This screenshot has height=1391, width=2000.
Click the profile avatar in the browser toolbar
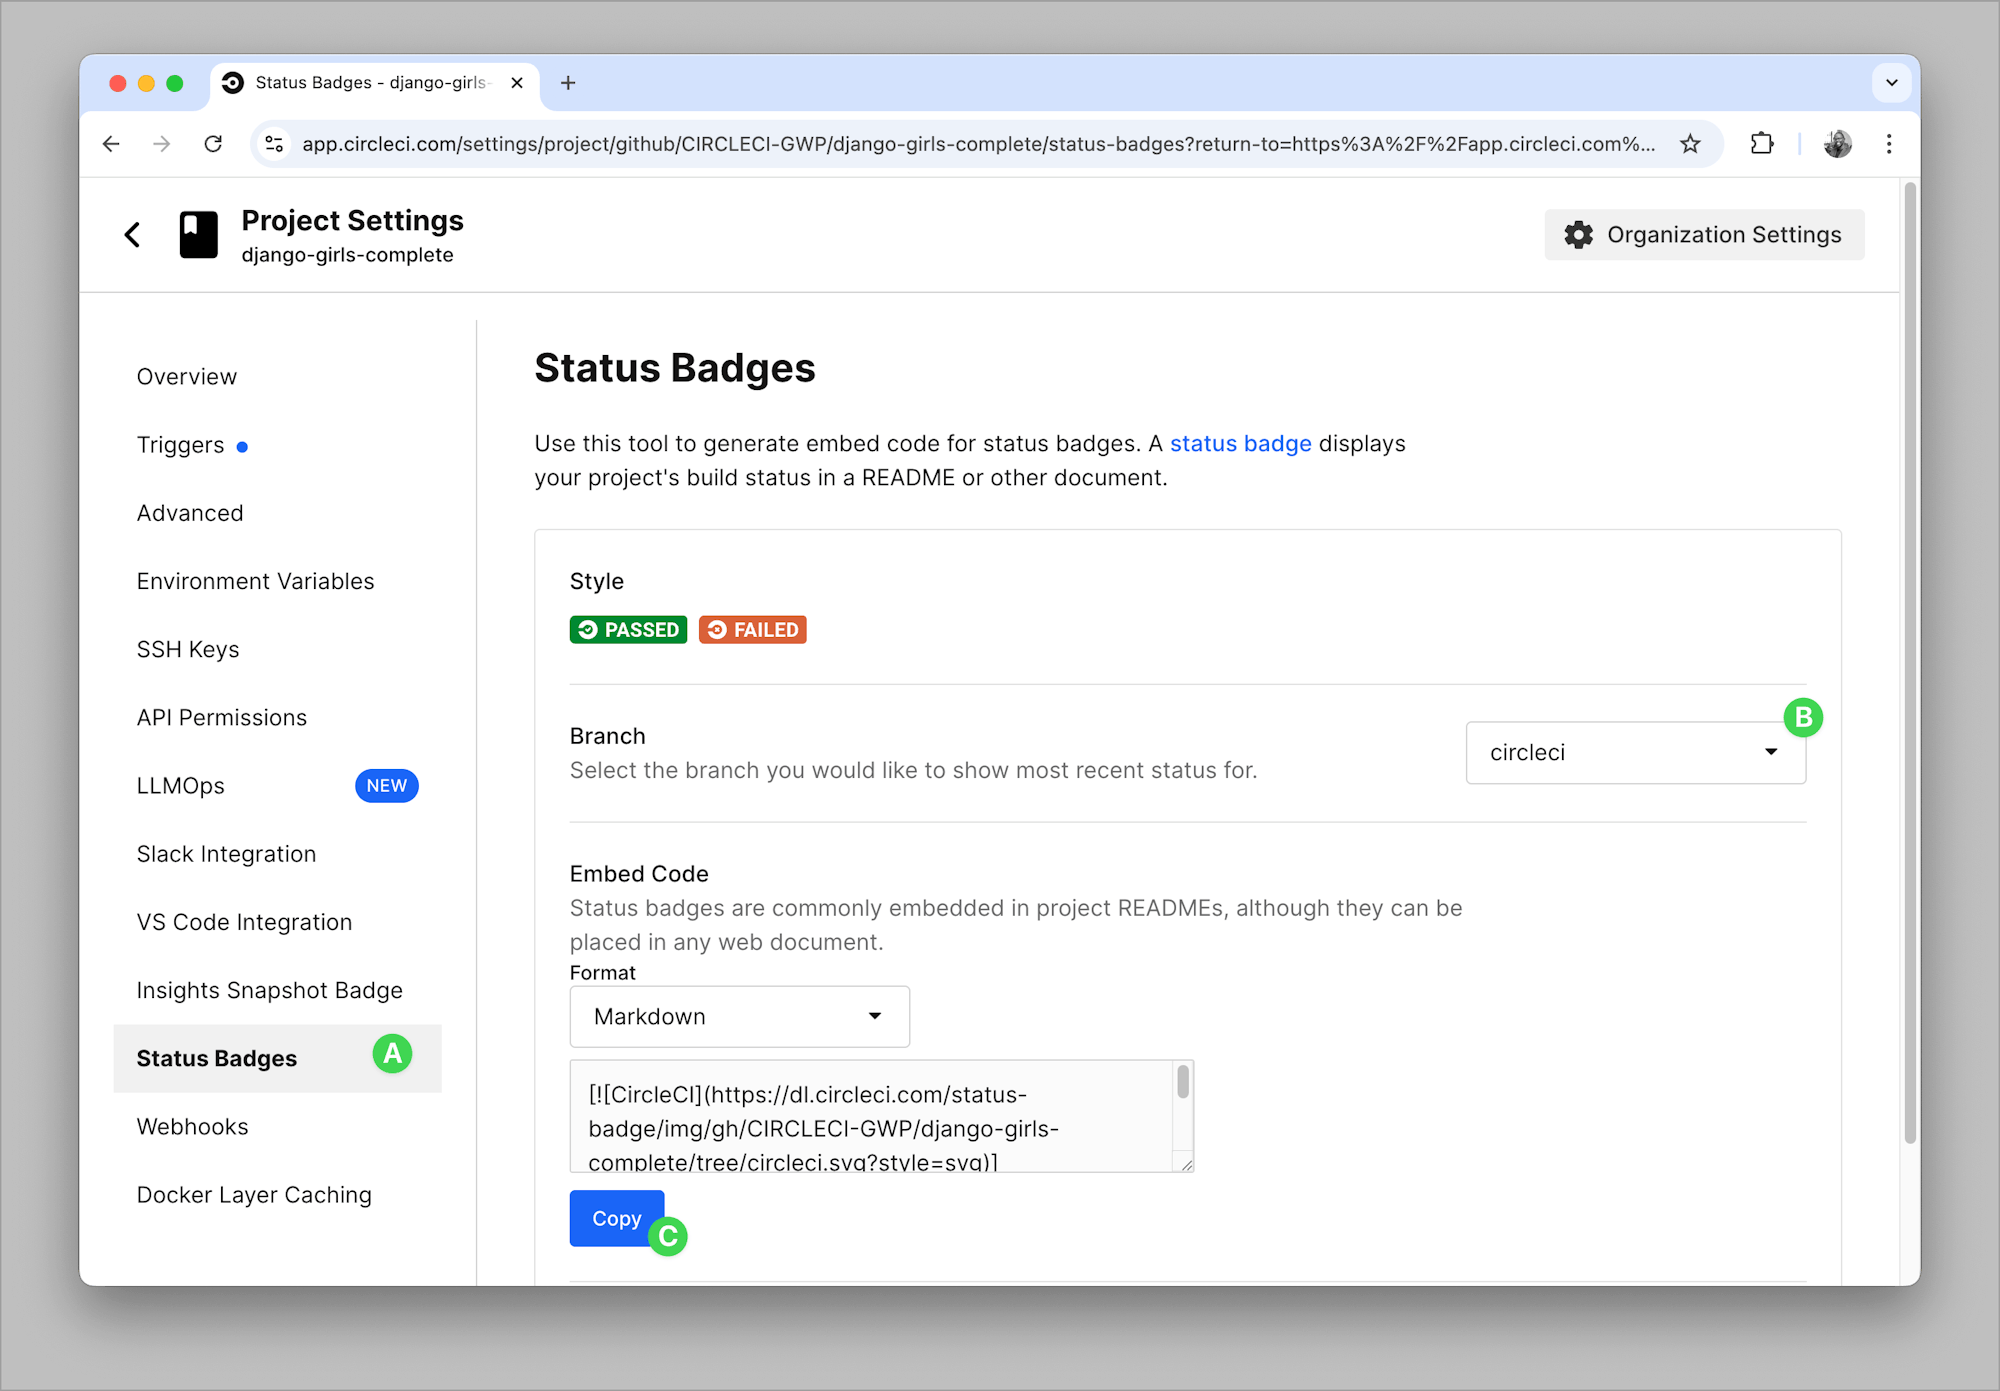click(x=1838, y=143)
